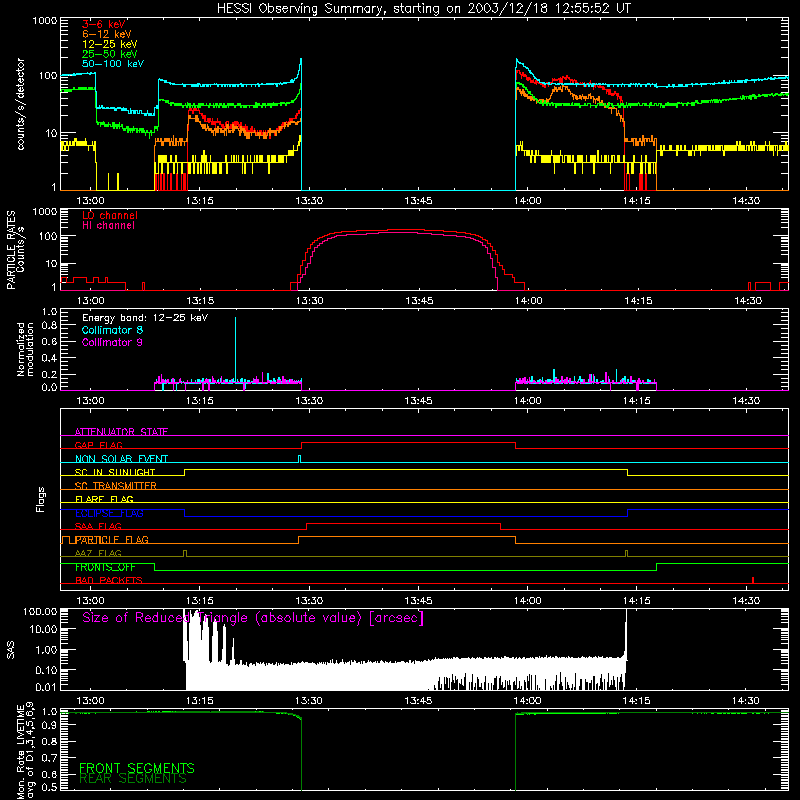Screen dimensions: 800x800
Task: Click the NON_SOLAR_EVENT flag label
Action: (121, 459)
